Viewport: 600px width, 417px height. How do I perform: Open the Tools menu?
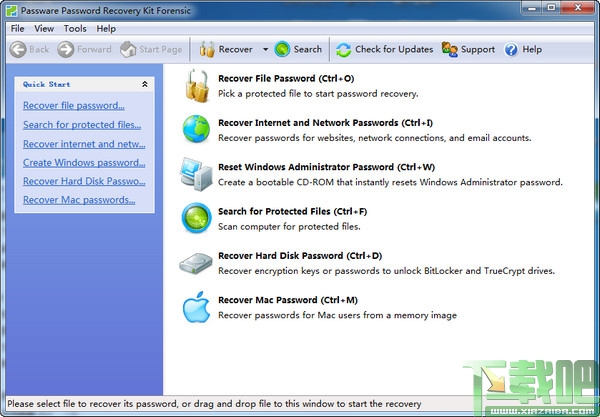[75, 29]
